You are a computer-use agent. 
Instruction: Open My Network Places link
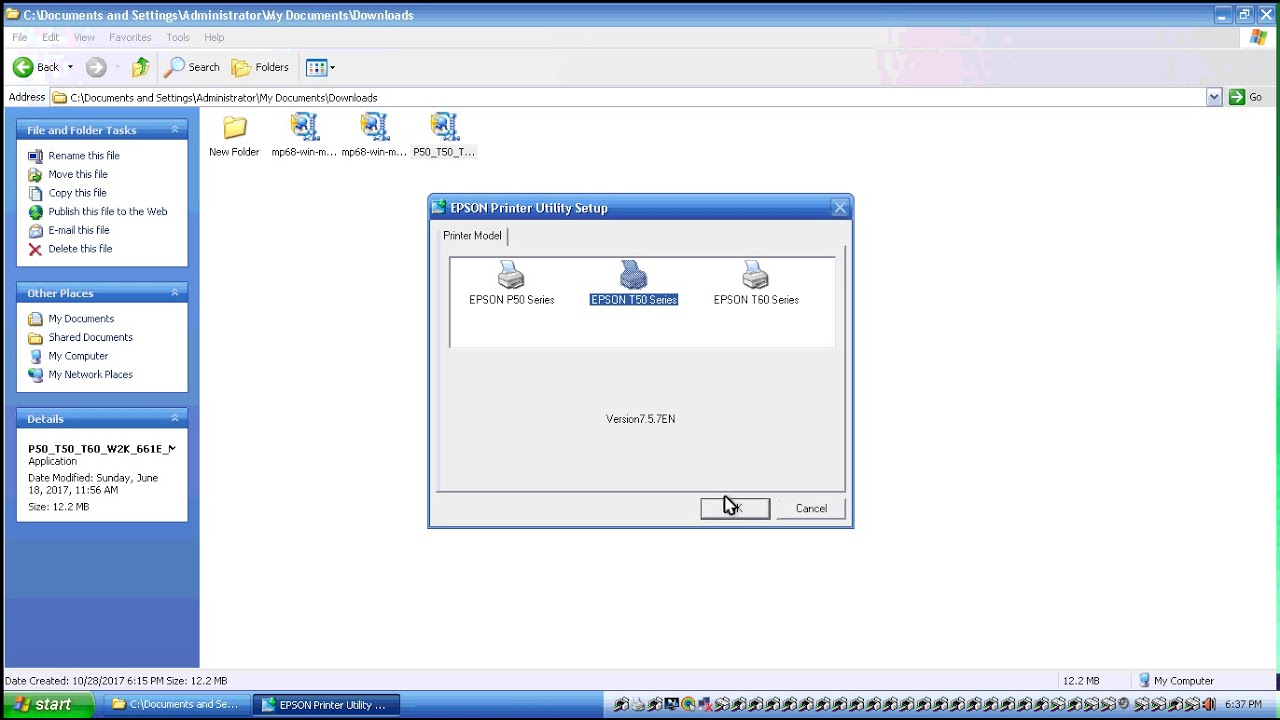(x=90, y=375)
